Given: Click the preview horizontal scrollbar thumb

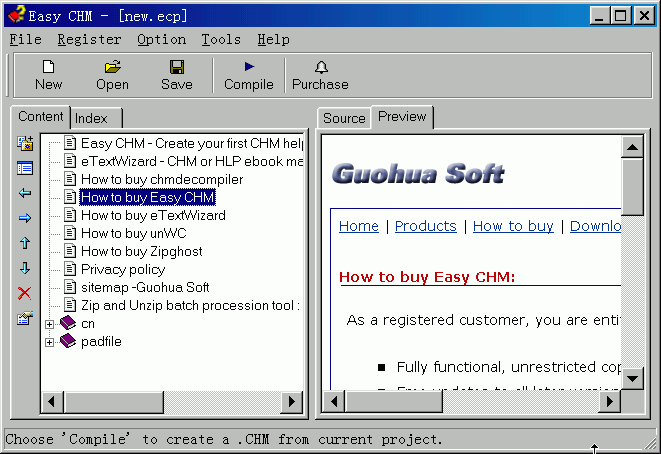Looking at the screenshot, I should [x=394, y=401].
